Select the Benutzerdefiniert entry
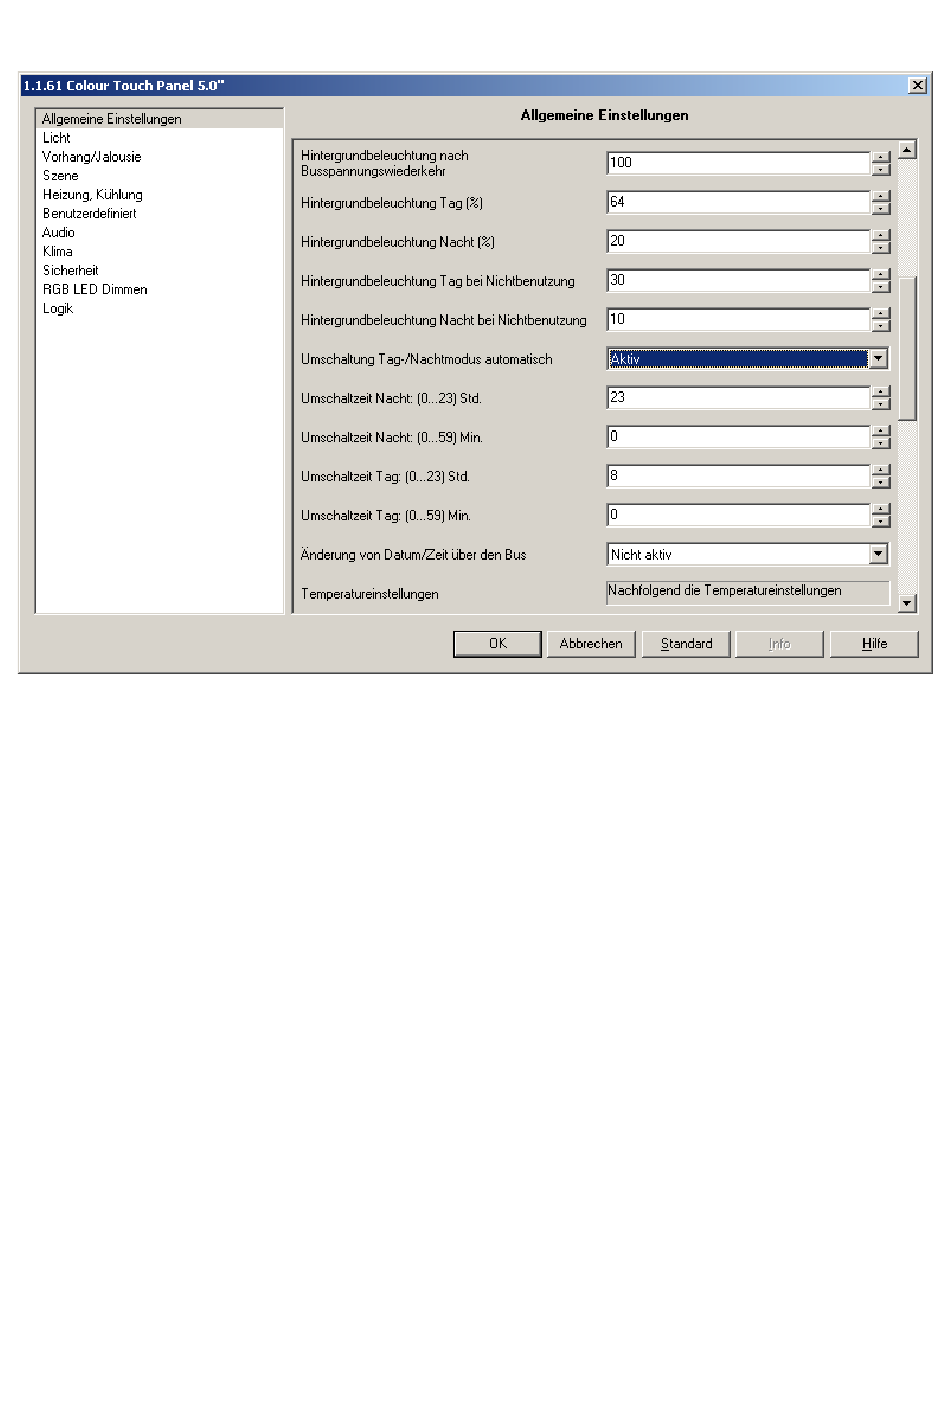950x1420 pixels. [x=90, y=214]
